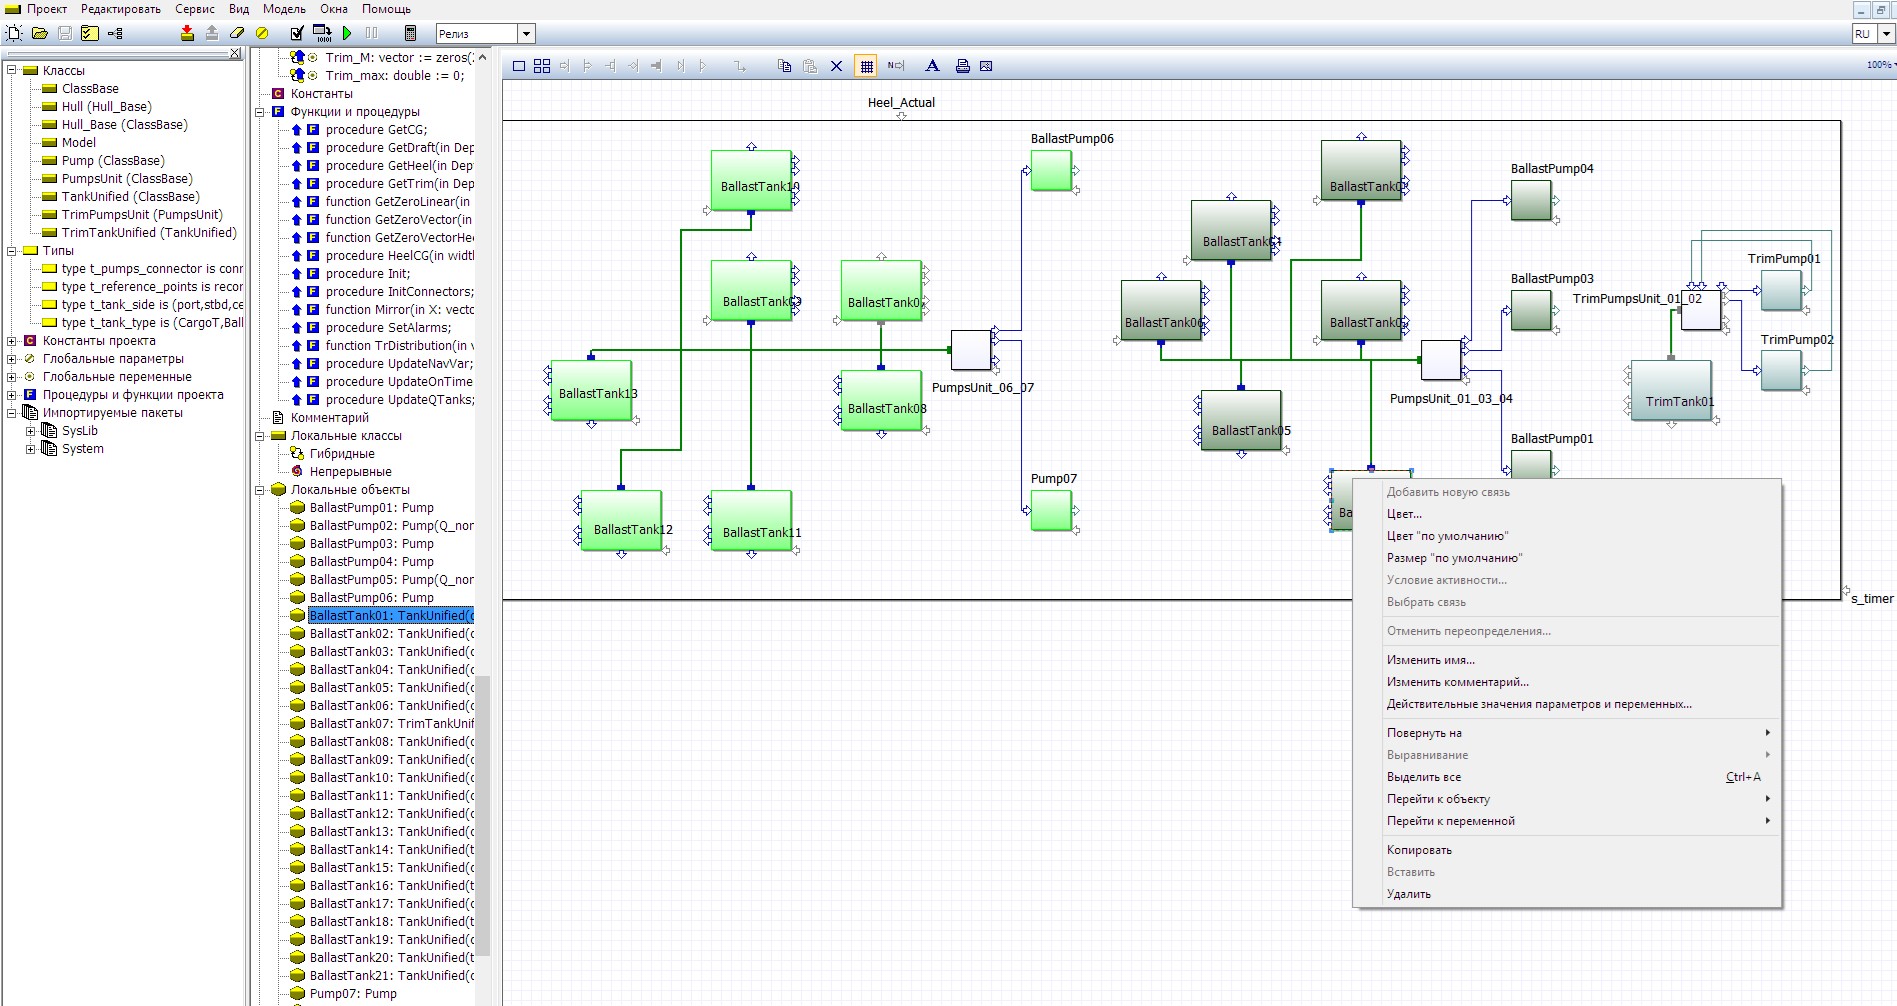The width and height of the screenshot is (1897, 1006).
Task: Select Pump07: Pump in local objects
Action: point(353,994)
